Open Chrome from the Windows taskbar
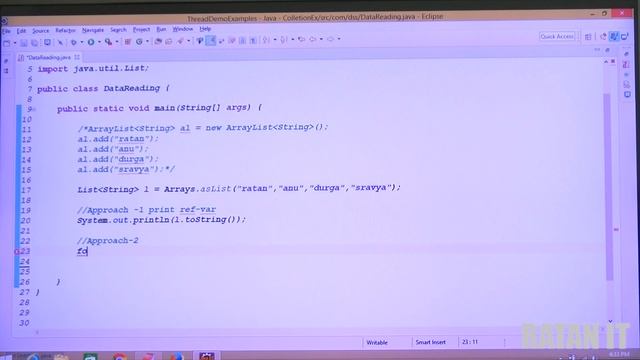This screenshot has height=360, width=640. pos(119,357)
